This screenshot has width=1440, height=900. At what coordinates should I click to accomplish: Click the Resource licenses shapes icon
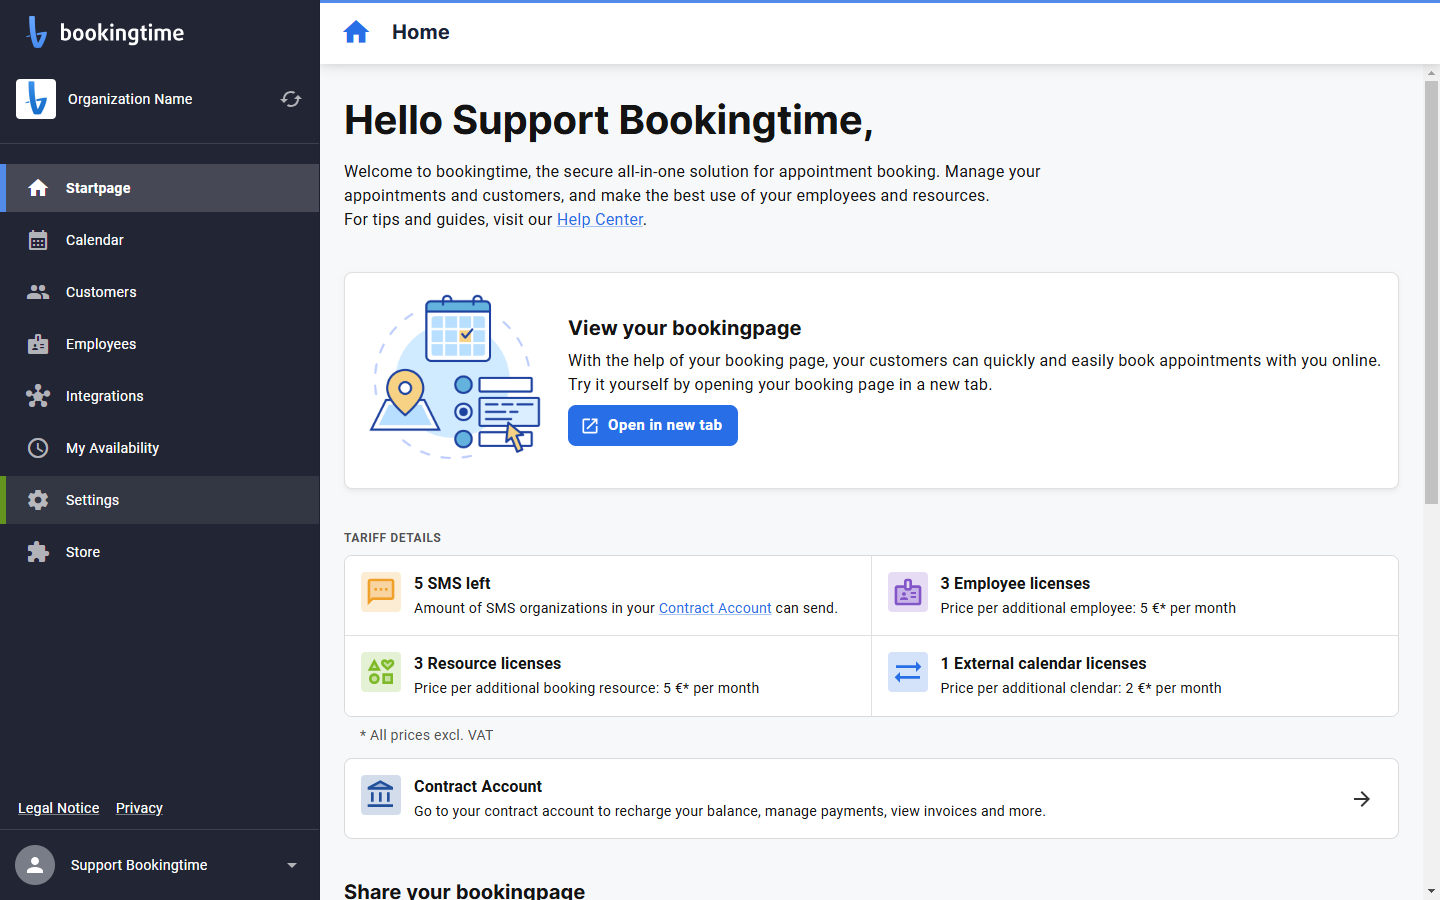click(381, 672)
